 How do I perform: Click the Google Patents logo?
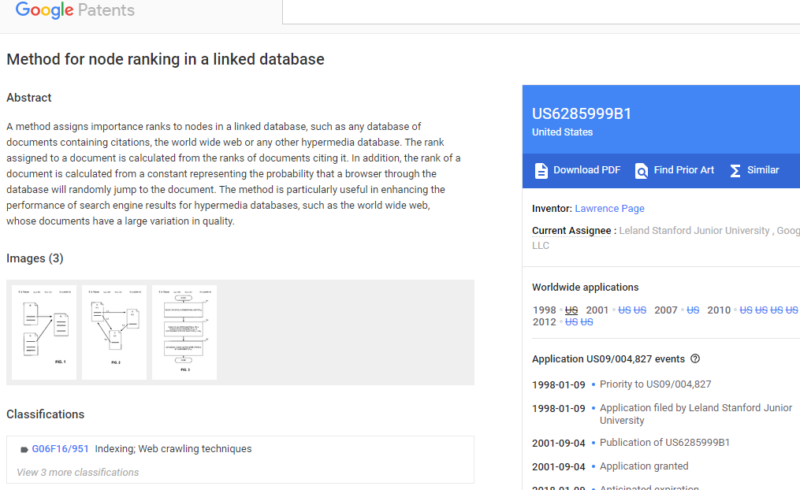click(x=74, y=11)
